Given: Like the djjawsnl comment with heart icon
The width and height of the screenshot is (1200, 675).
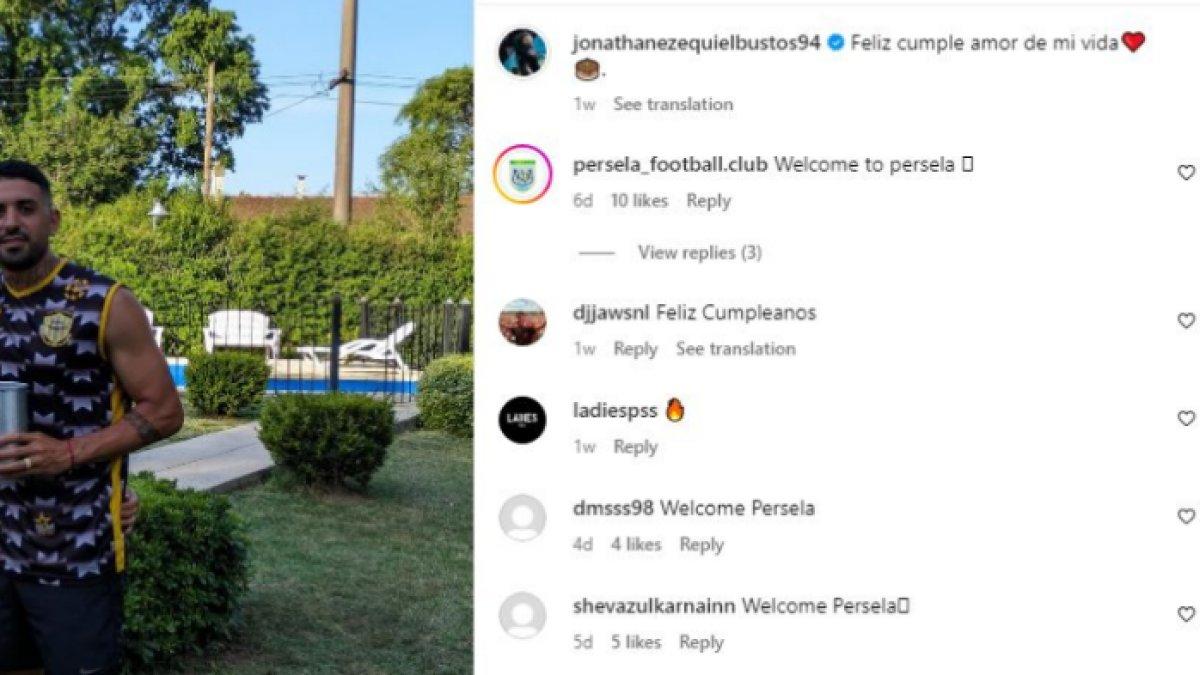Looking at the screenshot, I should (1186, 321).
